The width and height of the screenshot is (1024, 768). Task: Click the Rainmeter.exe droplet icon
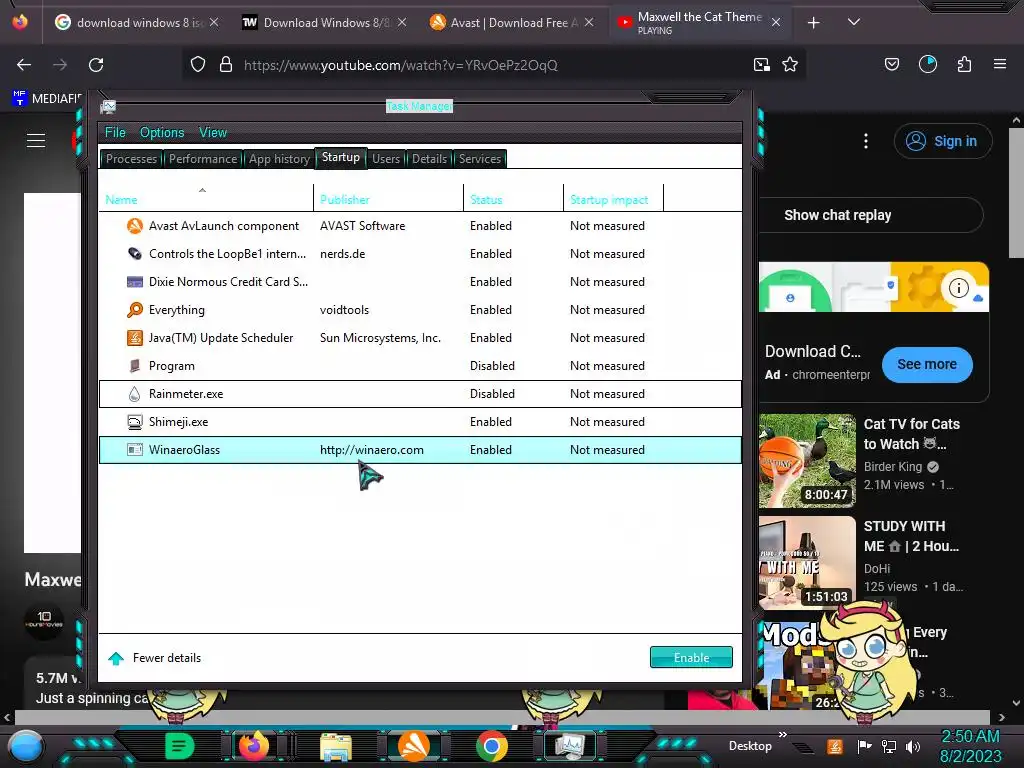point(135,394)
